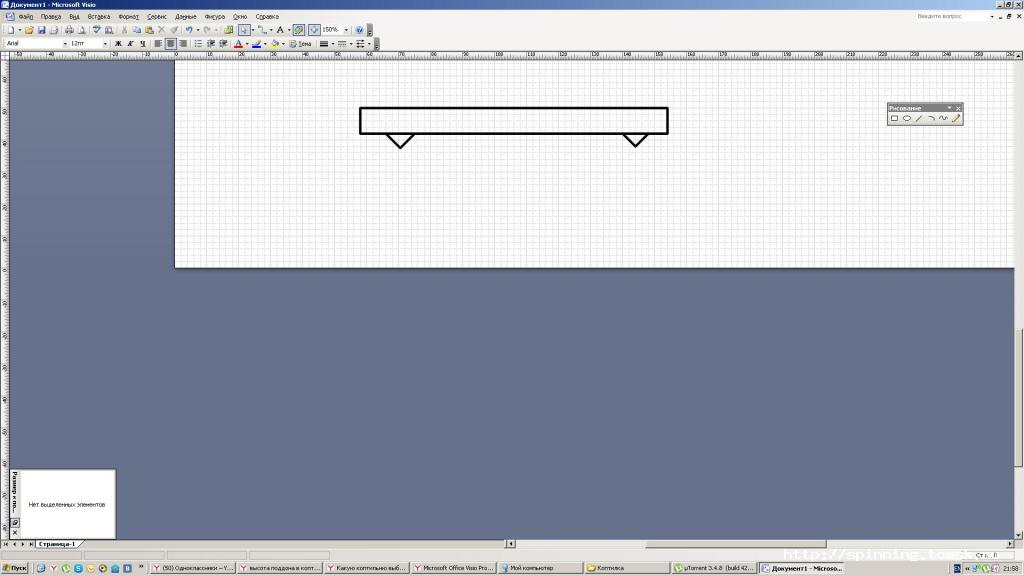This screenshot has height=576, width=1024.
Task: Toggle italic formatting (К)
Action: coord(130,44)
